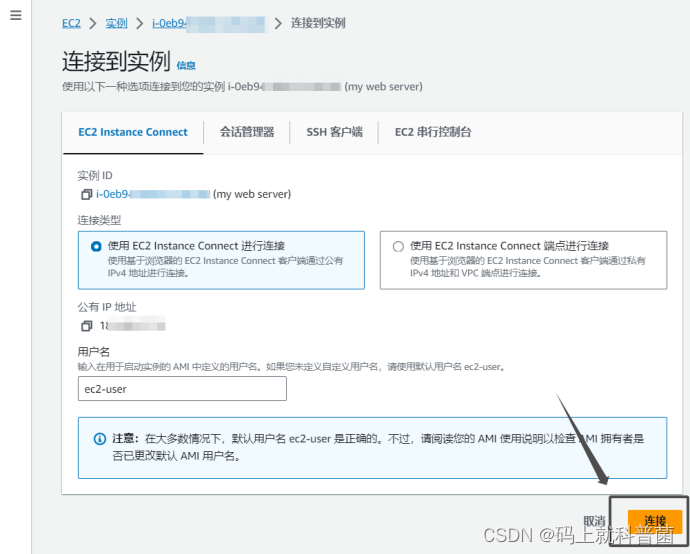This screenshot has width=690, height=554.
Task: Click the orange 连接 button
Action: (655, 521)
